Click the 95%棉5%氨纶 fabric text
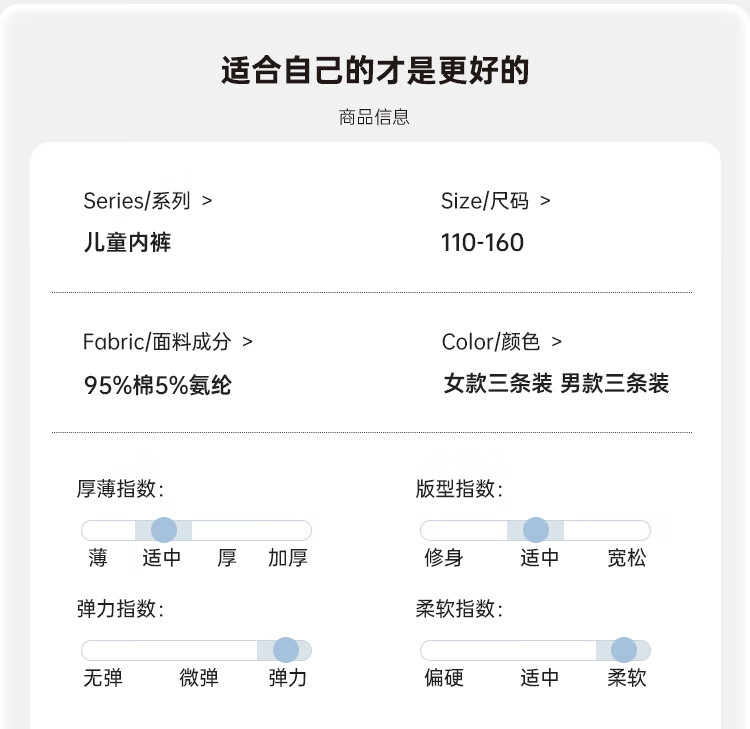750x729 pixels. [157, 384]
